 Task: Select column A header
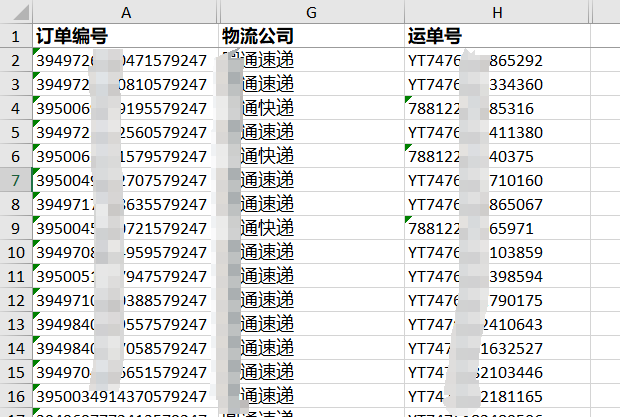(125, 12)
